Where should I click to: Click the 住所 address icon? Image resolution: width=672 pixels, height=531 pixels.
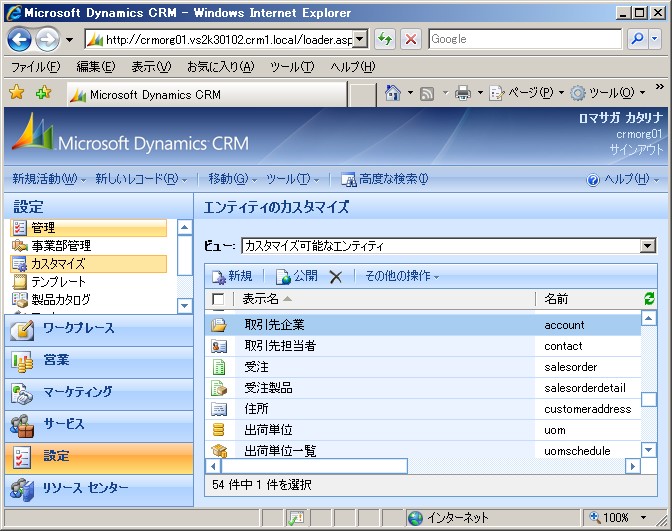pyautogui.click(x=219, y=409)
